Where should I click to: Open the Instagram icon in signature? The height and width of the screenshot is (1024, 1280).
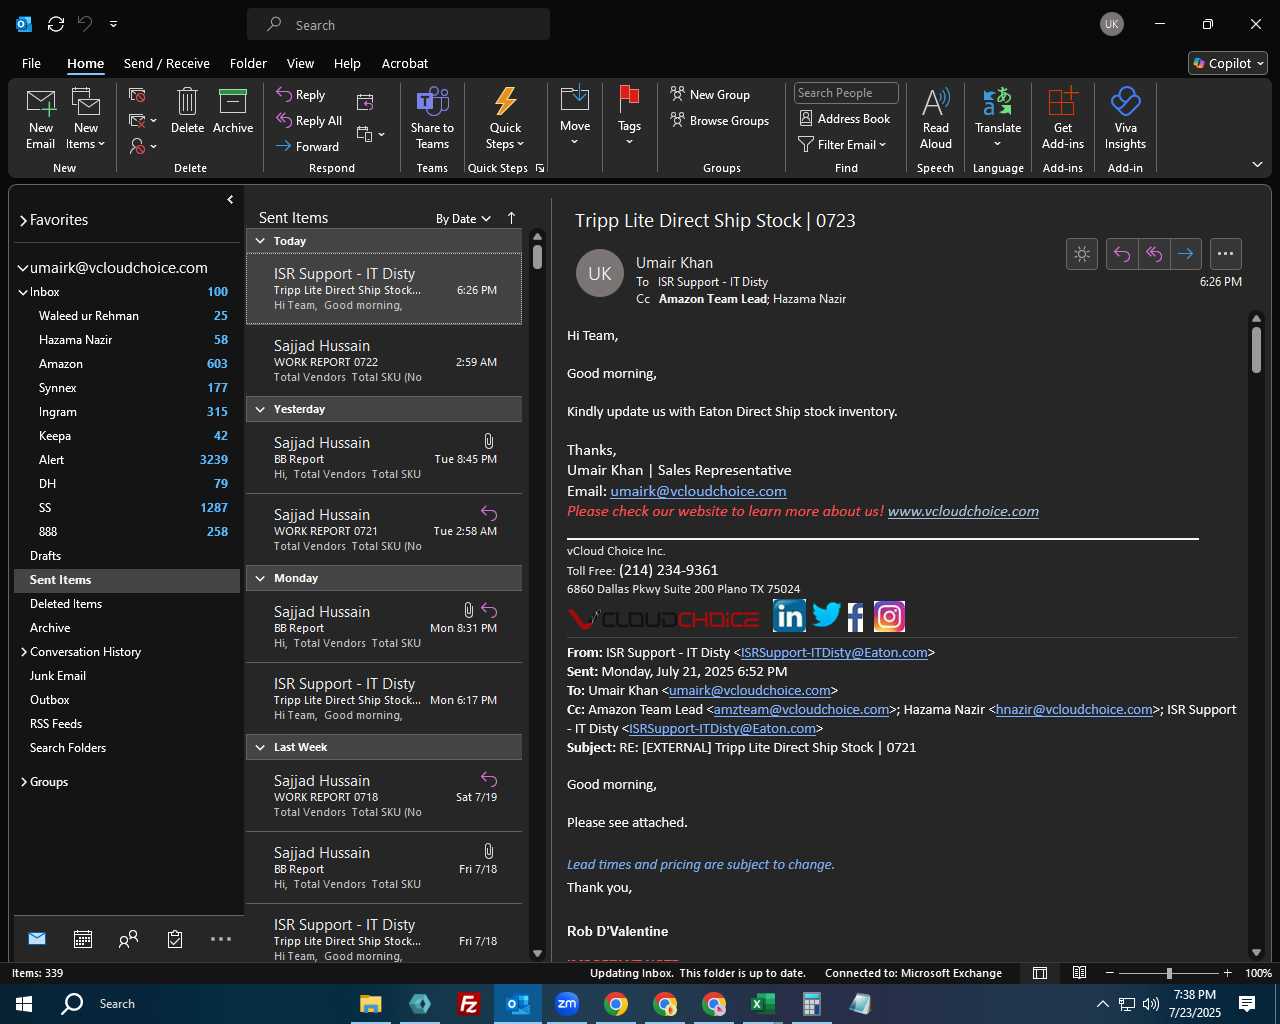[889, 616]
